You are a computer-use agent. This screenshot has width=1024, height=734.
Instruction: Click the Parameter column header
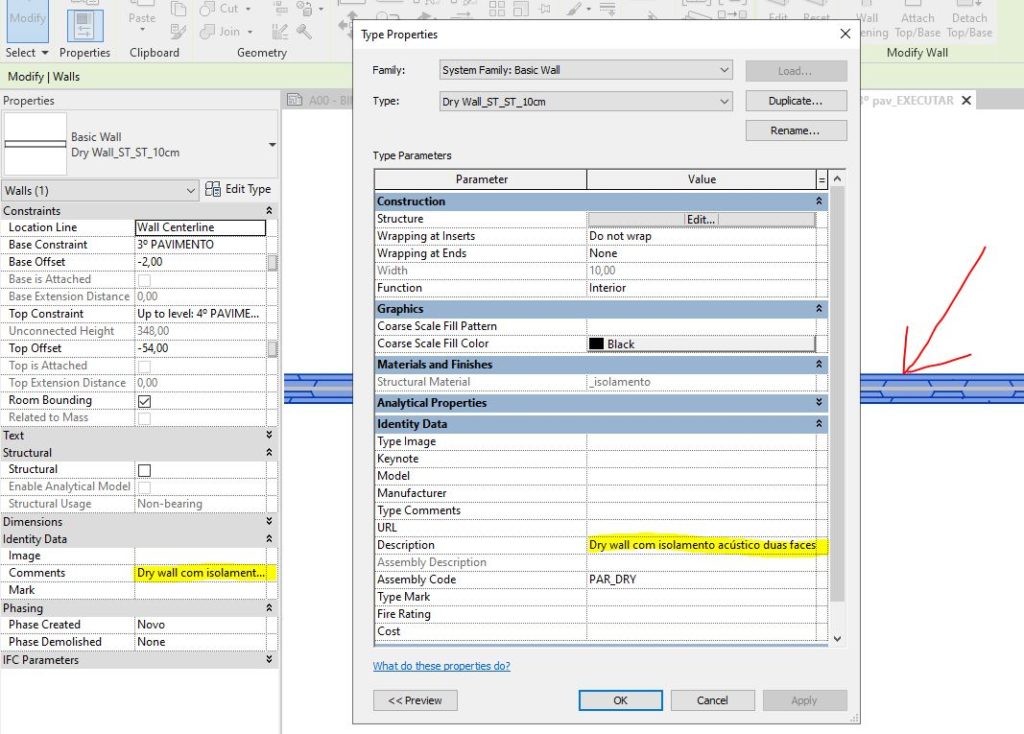click(481, 179)
